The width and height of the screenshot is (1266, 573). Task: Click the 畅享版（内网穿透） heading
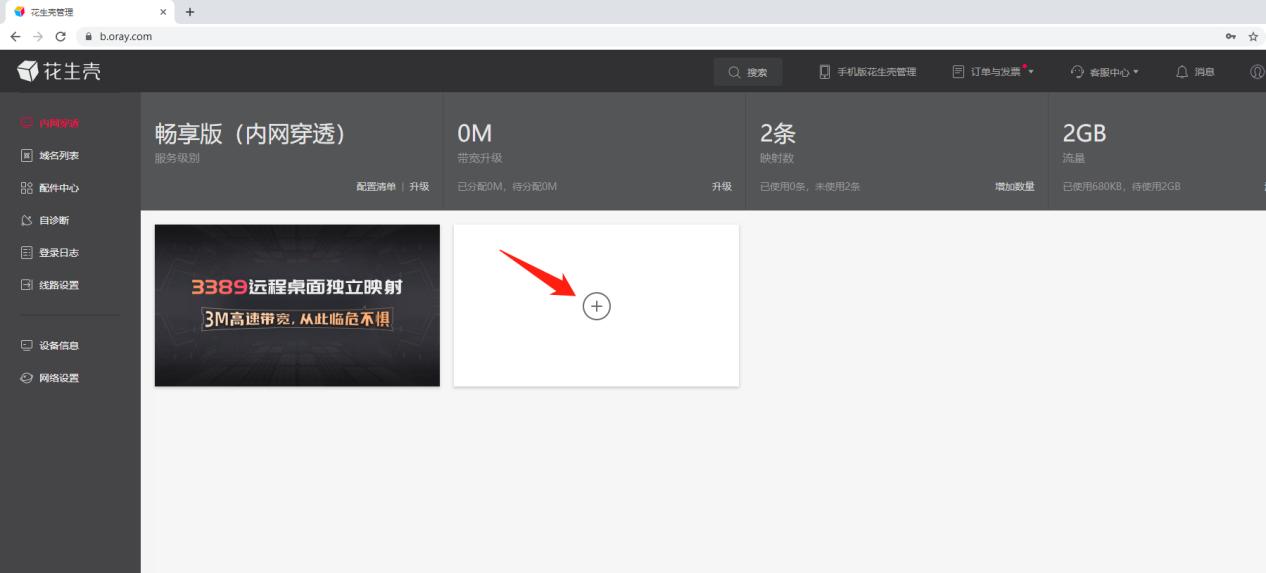click(250, 134)
